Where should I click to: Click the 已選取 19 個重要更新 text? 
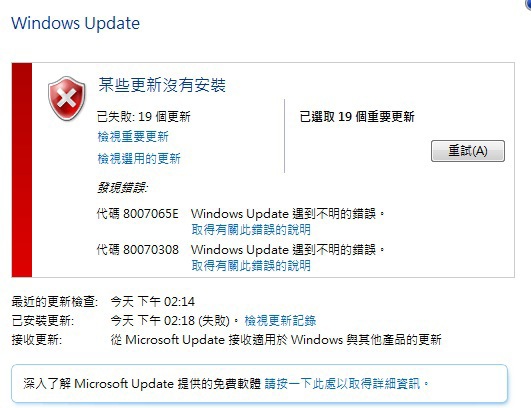coord(357,117)
